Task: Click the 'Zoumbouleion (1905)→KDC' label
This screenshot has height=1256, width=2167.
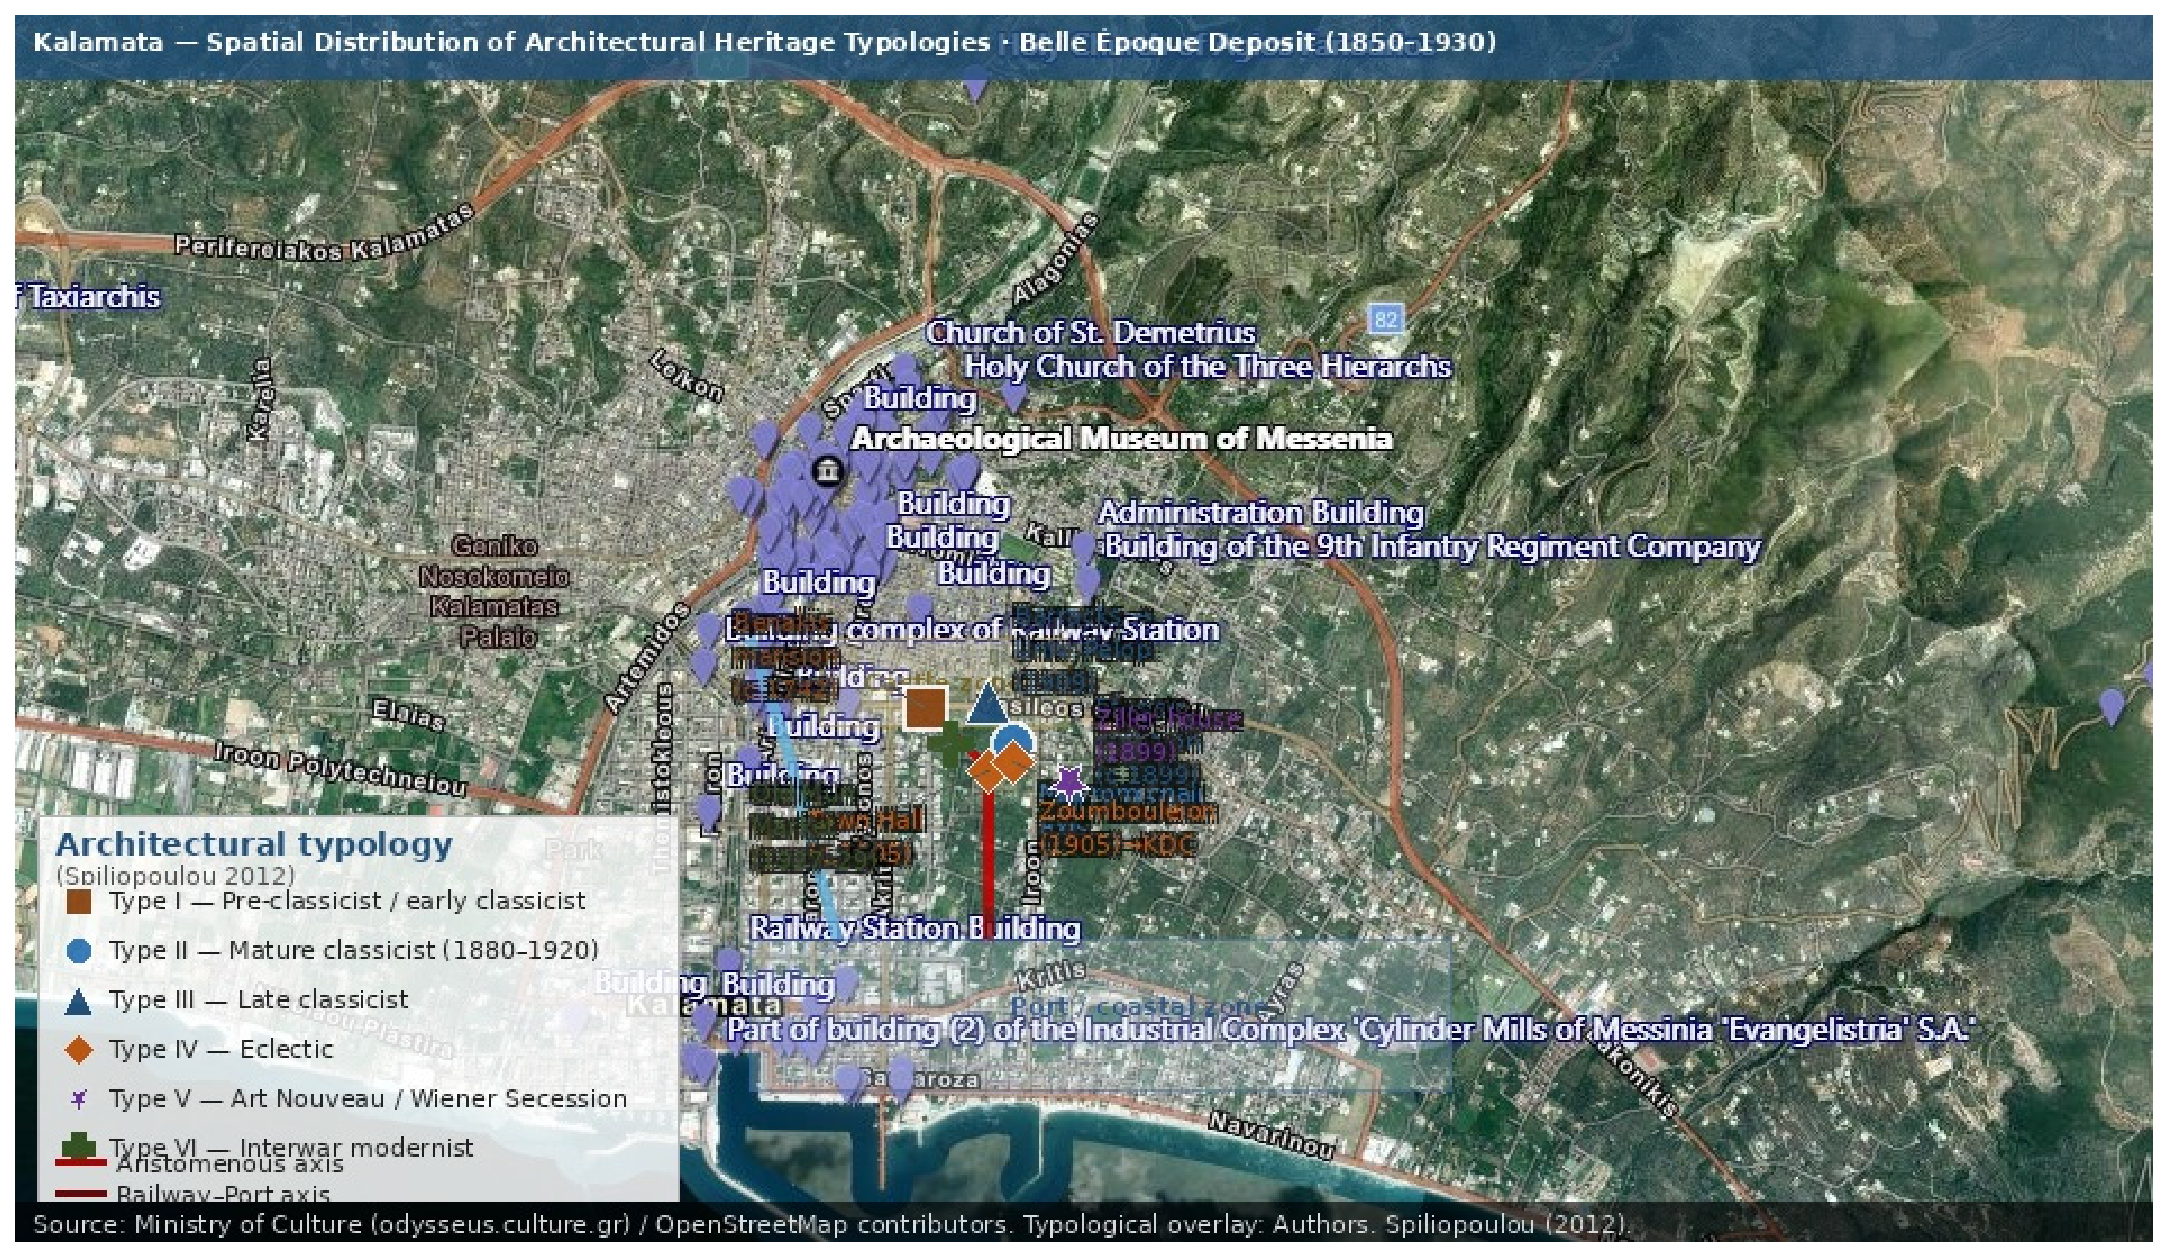Action: pyautogui.click(x=1127, y=828)
